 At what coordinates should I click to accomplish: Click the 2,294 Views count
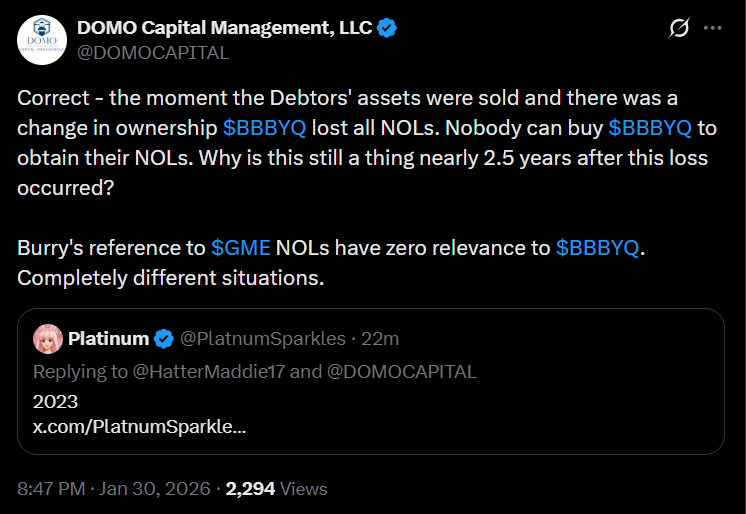click(276, 489)
